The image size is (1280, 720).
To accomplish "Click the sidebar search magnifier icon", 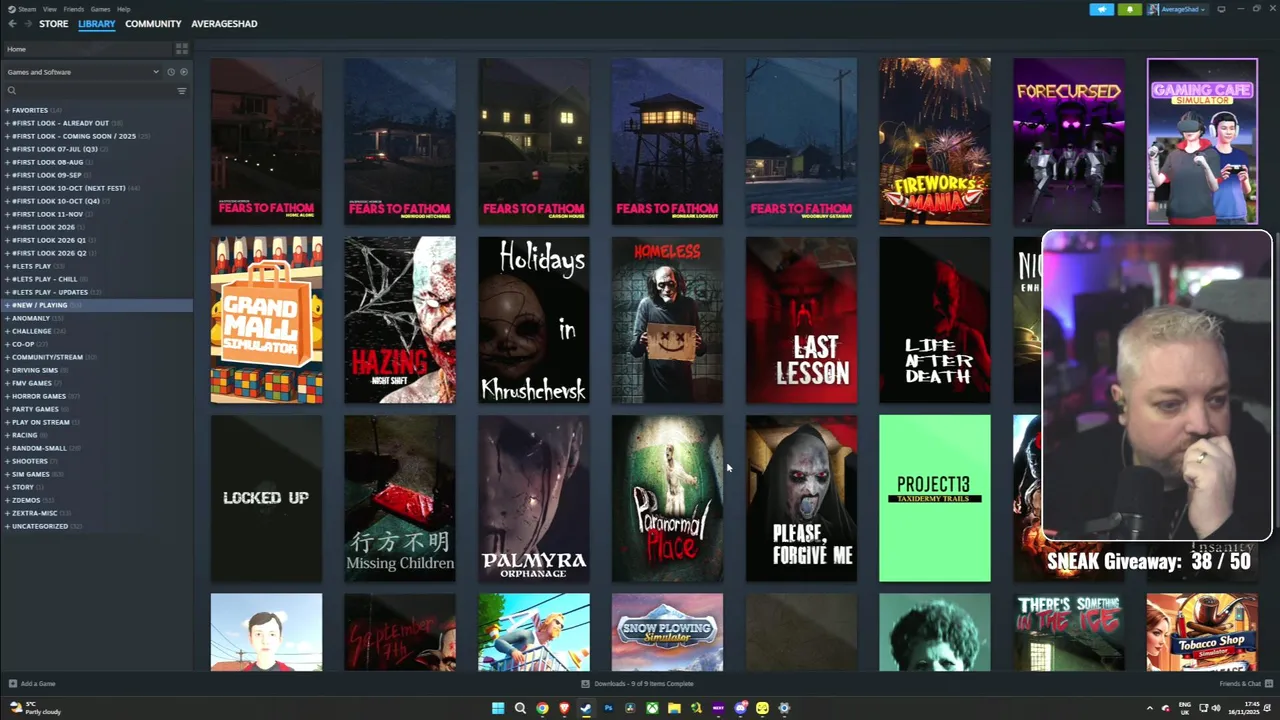I will 12,91.
